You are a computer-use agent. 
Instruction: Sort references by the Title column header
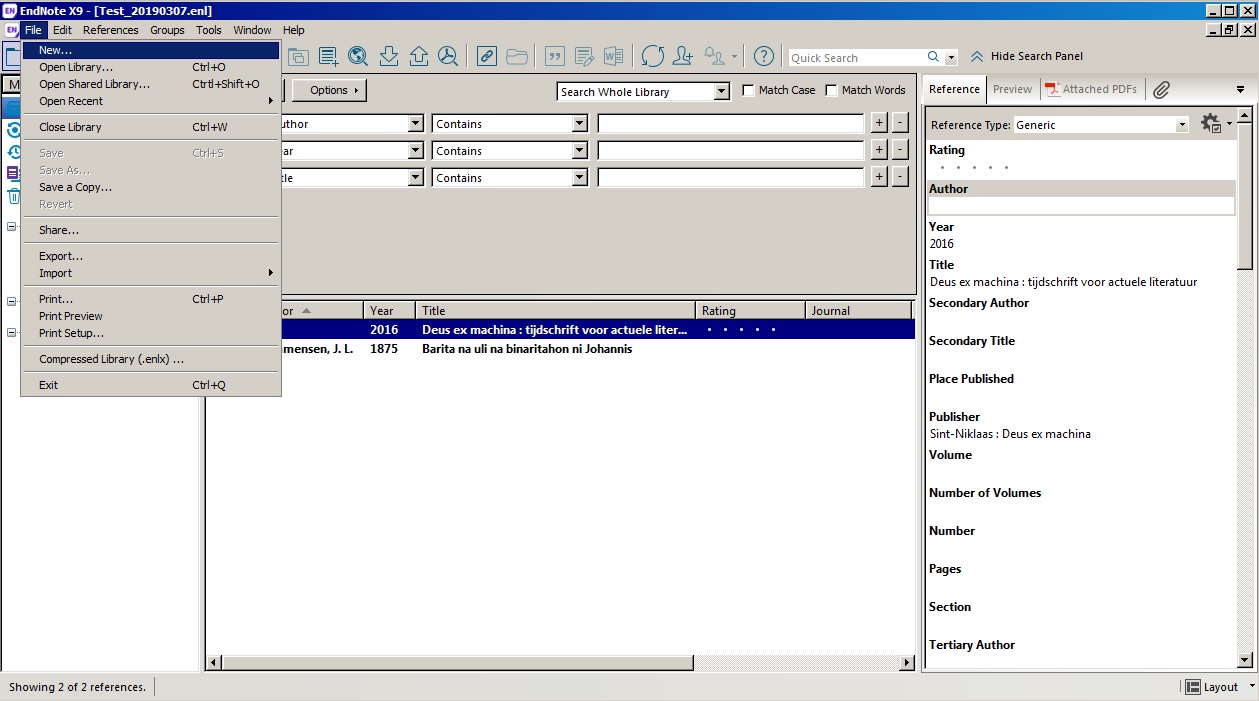(556, 311)
